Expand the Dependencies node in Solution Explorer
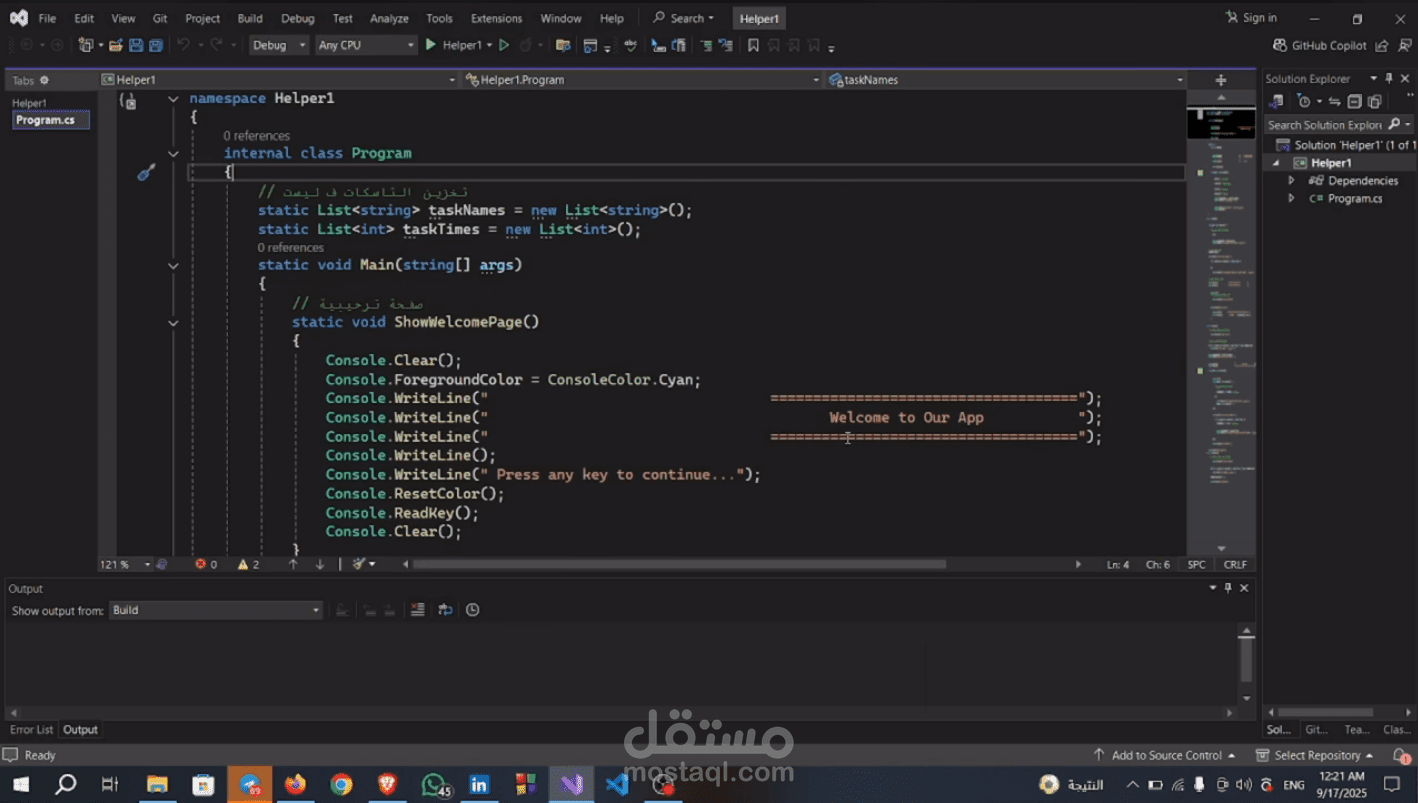The image size is (1418, 803). coord(1291,181)
